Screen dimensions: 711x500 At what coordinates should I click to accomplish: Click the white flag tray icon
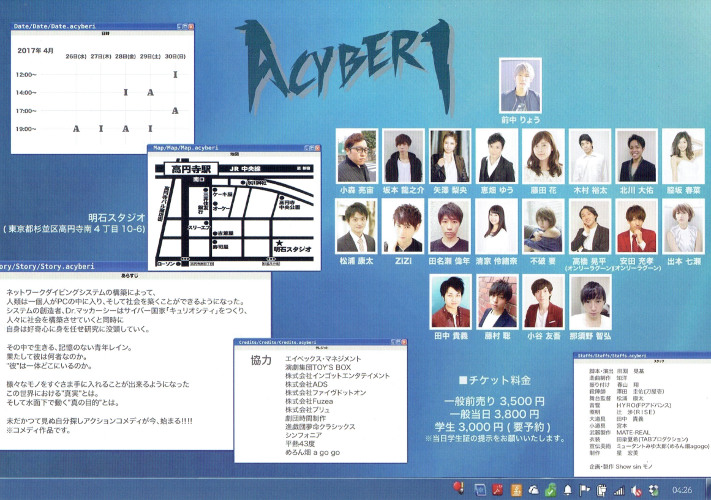[584, 490]
